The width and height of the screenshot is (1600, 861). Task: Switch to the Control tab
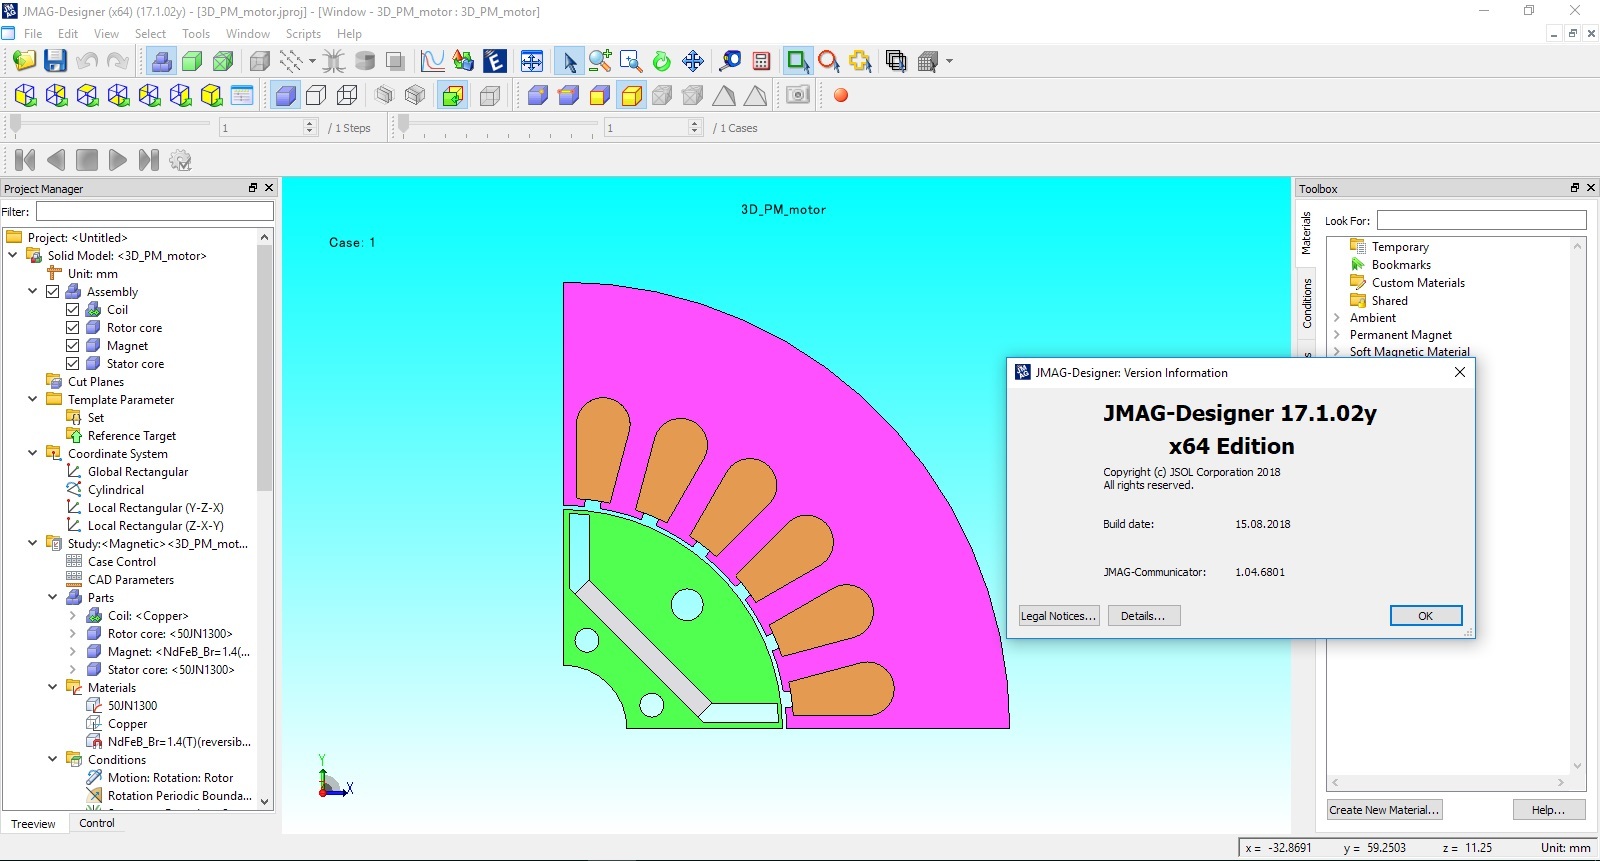[97, 823]
